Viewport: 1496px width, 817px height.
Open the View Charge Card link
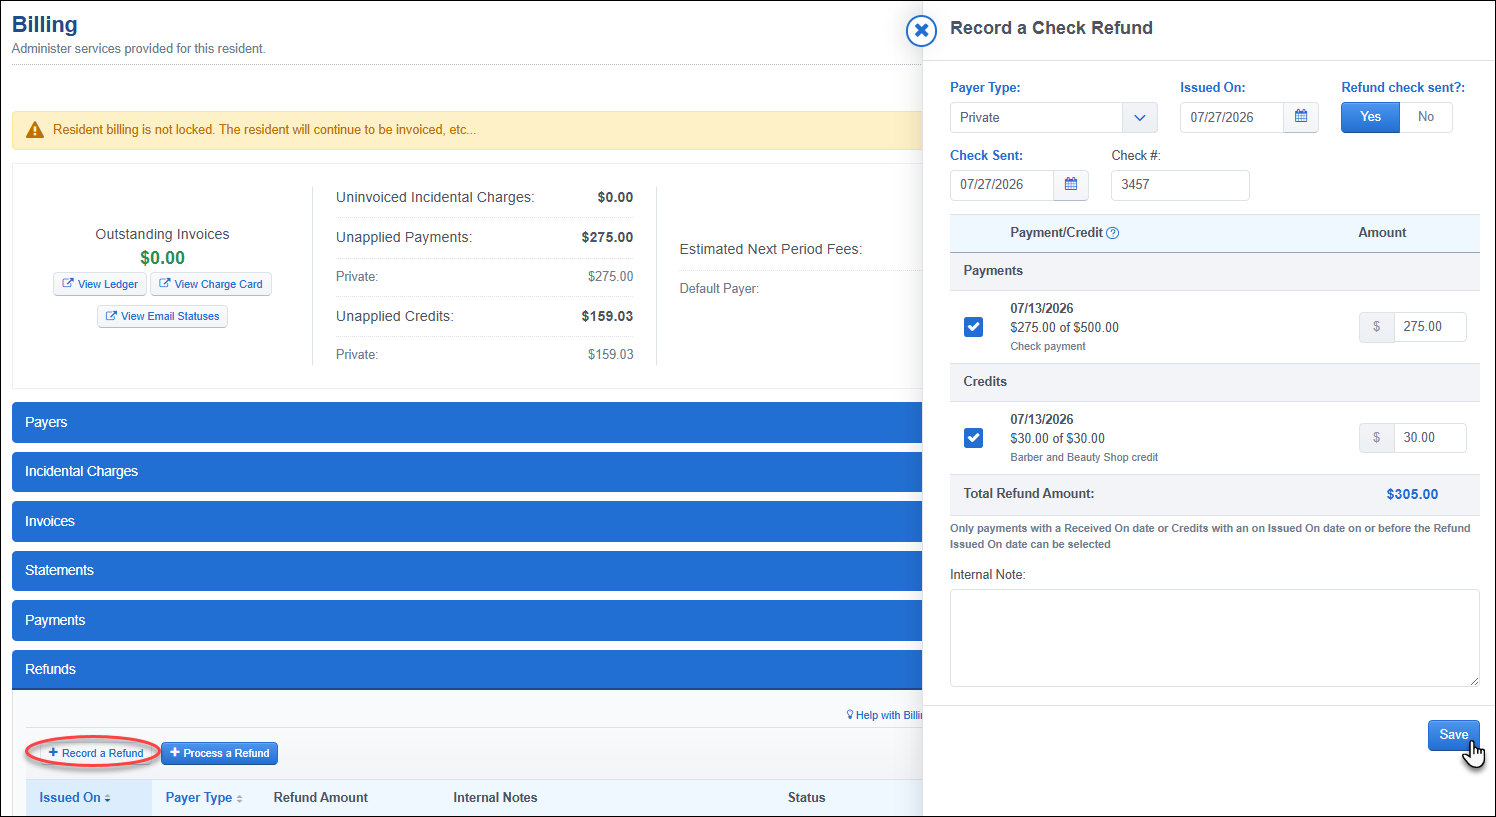pos(211,284)
